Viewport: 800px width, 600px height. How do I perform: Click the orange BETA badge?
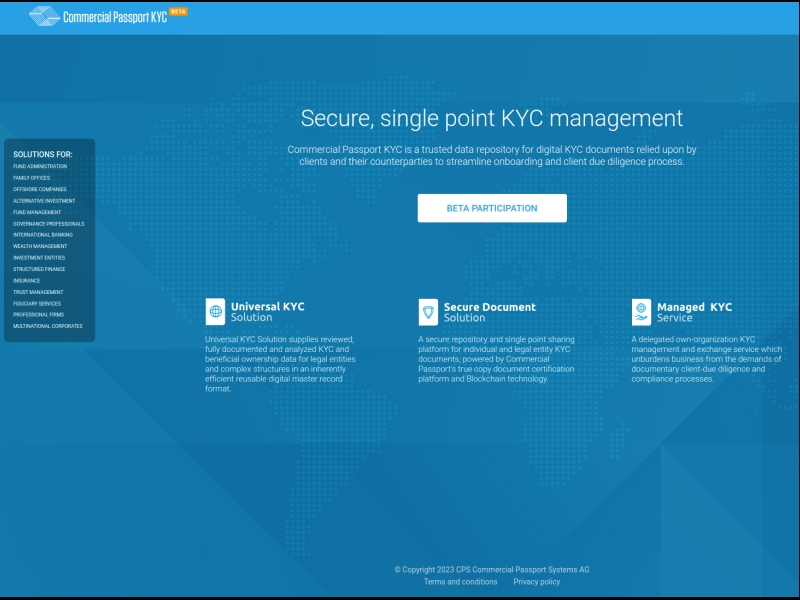[x=178, y=12]
